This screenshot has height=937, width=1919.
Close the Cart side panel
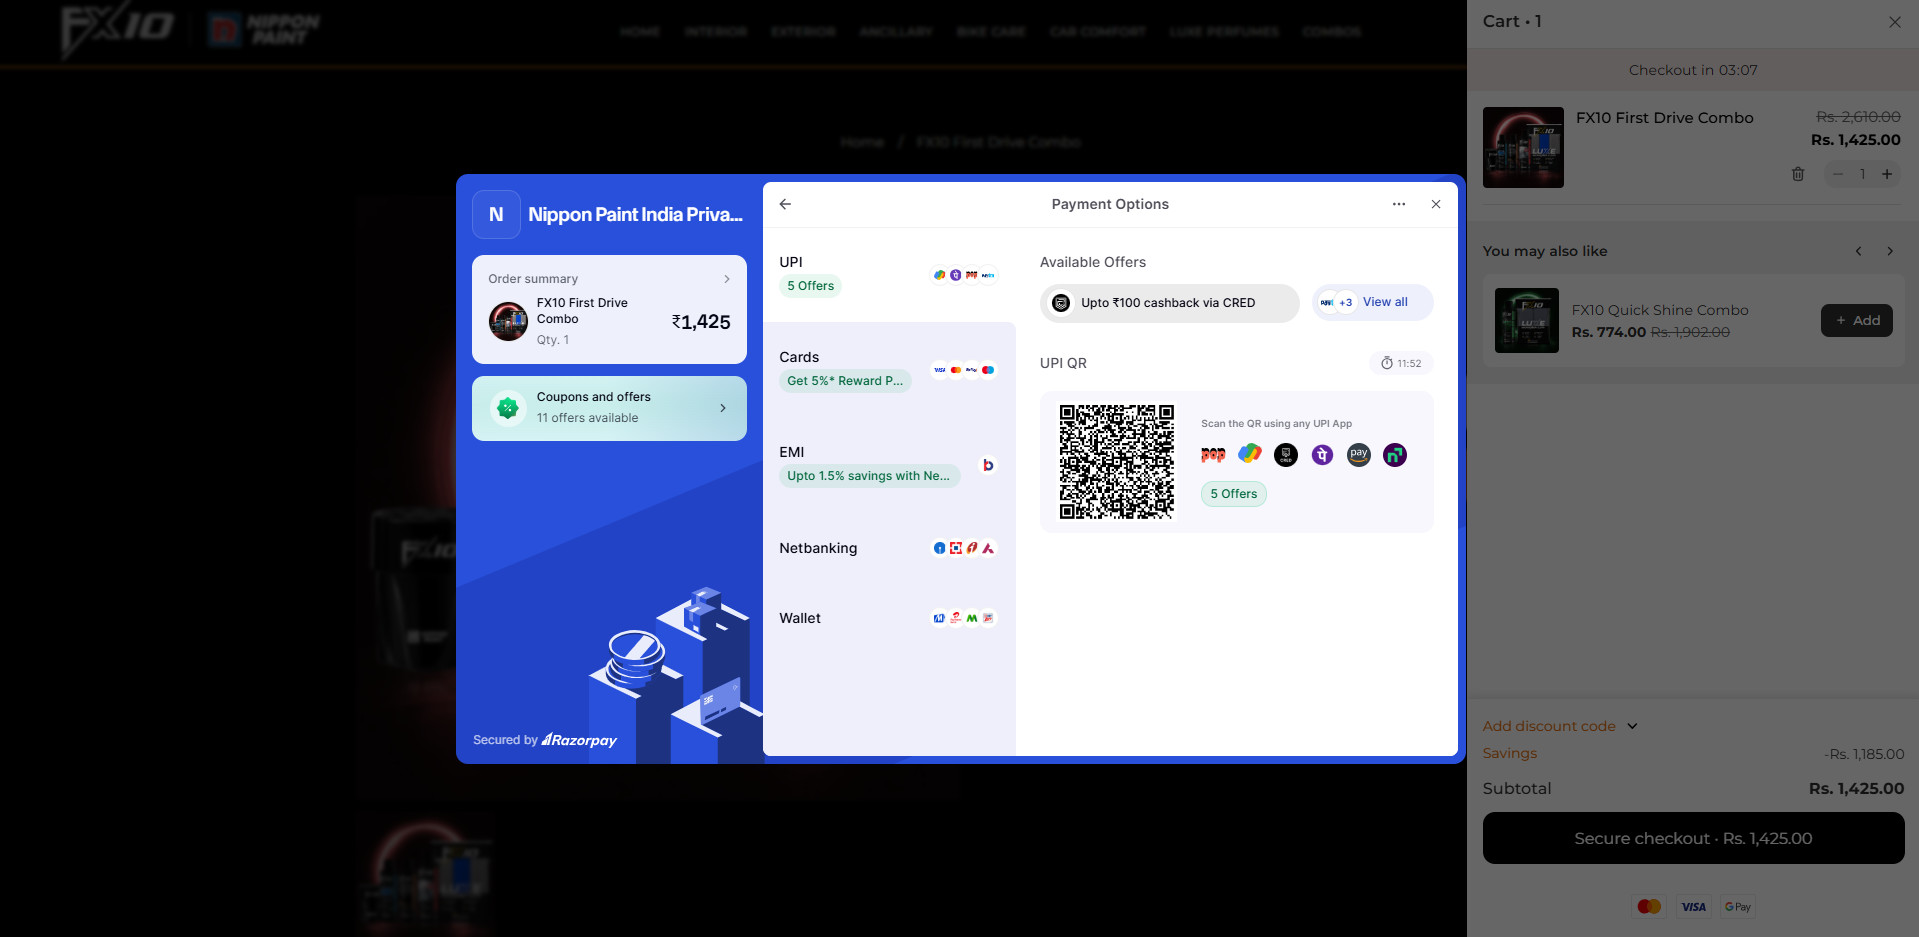1895,22
